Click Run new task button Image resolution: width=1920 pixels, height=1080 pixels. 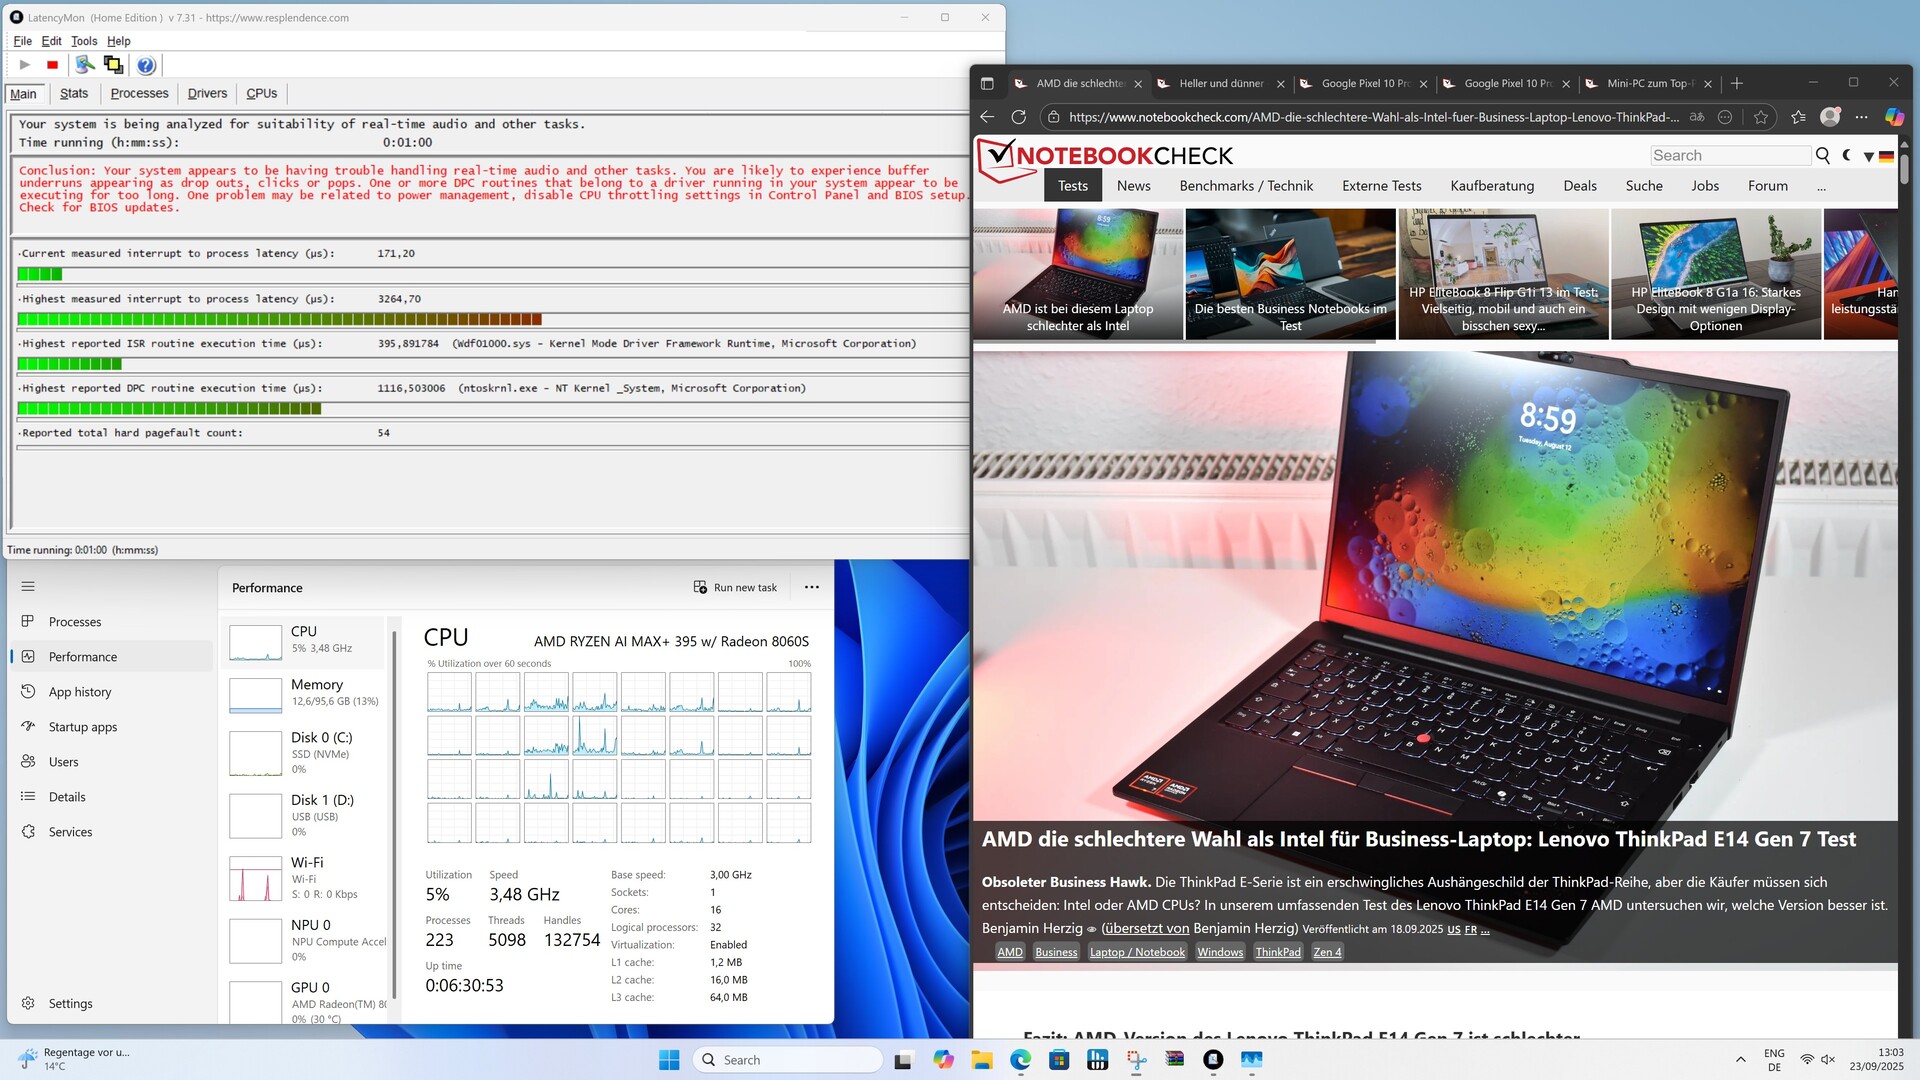(x=736, y=588)
